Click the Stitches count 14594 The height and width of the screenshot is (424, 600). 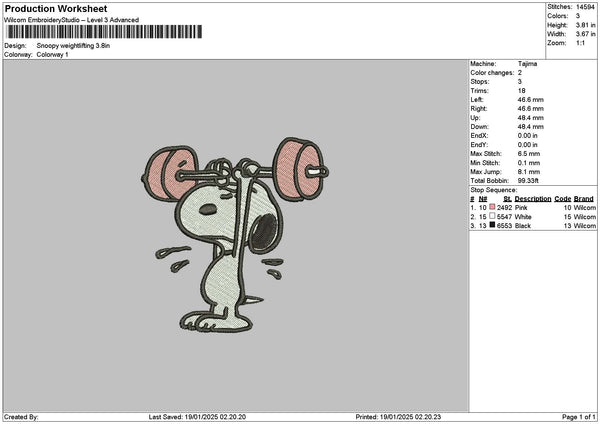click(x=585, y=6)
